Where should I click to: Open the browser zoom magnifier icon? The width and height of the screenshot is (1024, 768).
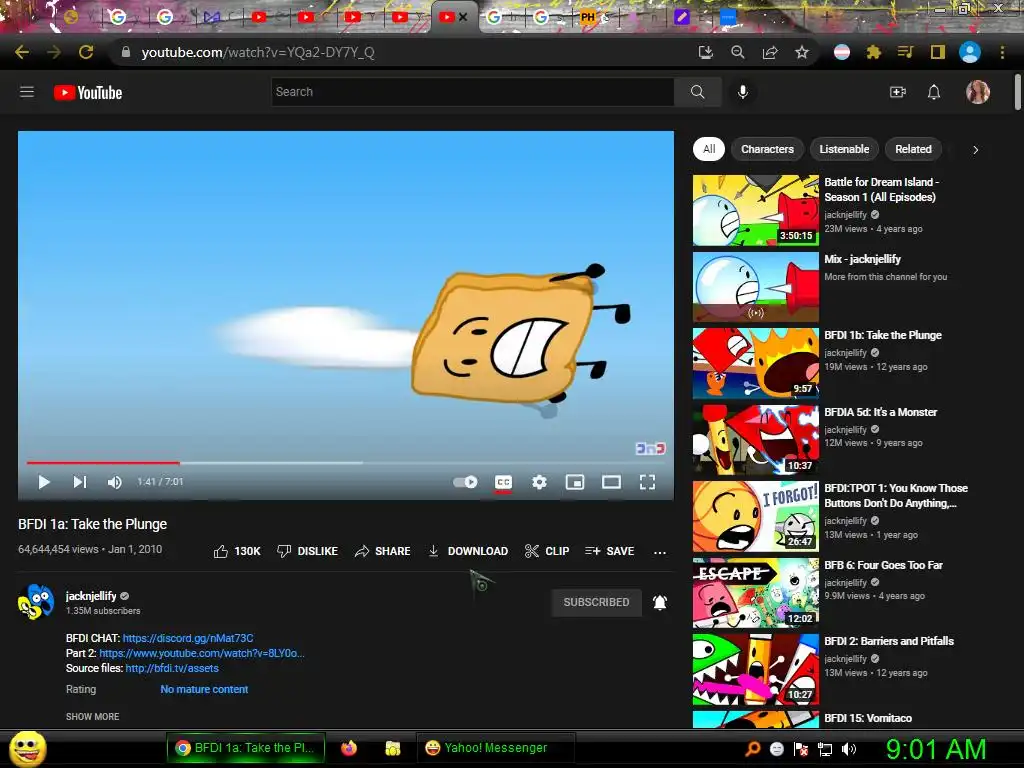738,52
